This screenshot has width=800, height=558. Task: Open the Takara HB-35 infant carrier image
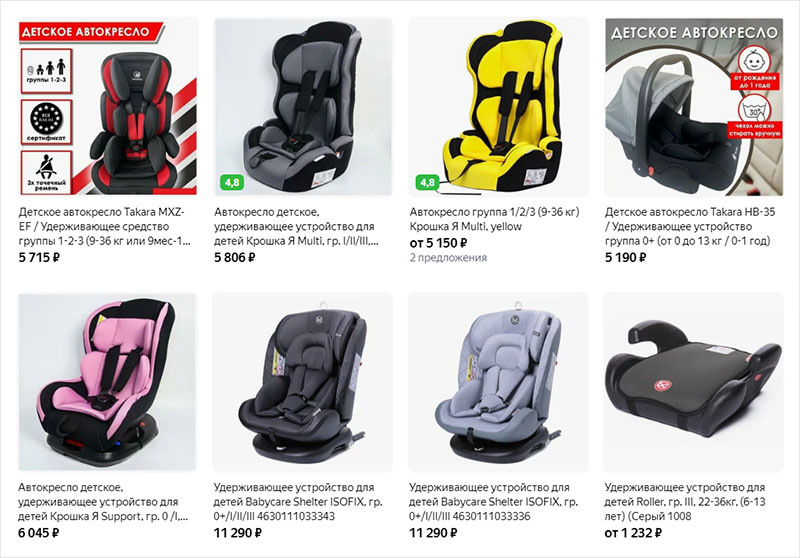coord(694,107)
